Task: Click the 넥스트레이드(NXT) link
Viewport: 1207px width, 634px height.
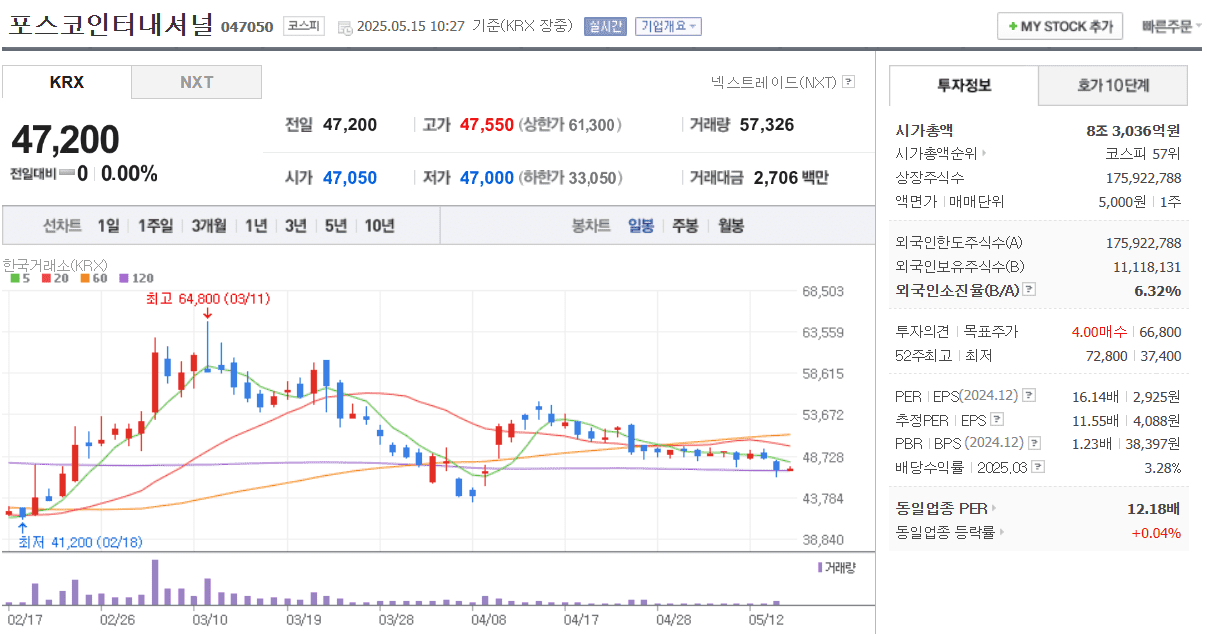Action: [773, 82]
